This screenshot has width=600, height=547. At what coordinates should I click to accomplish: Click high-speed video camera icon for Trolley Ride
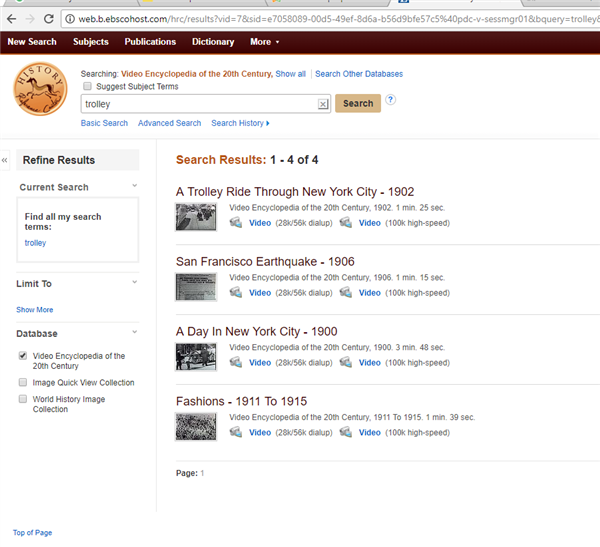pyautogui.click(x=346, y=222)
